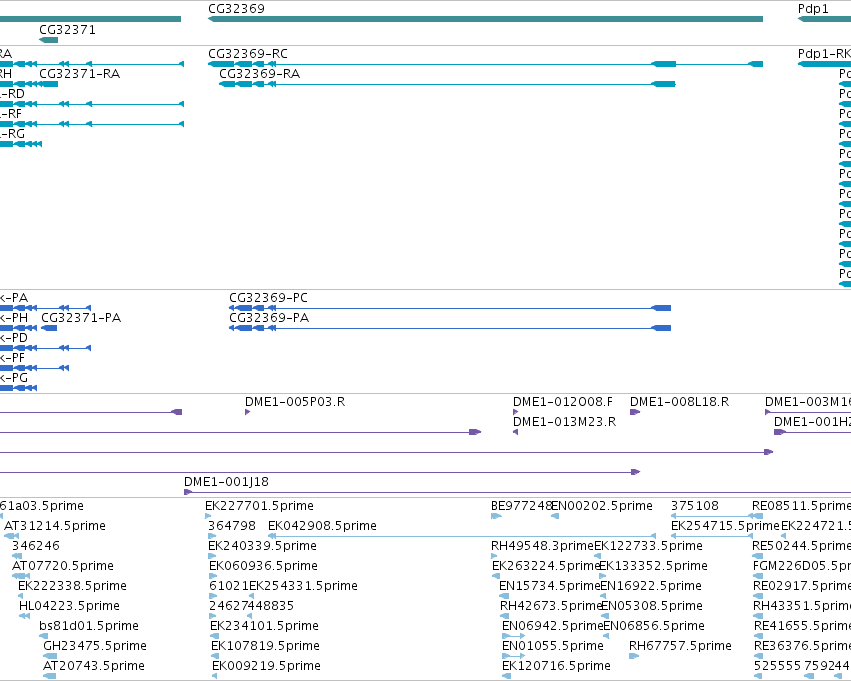Open EST 'EK227701.5prime'
Viewport: 851px width, 681px height.
click(x=259, y=506)
